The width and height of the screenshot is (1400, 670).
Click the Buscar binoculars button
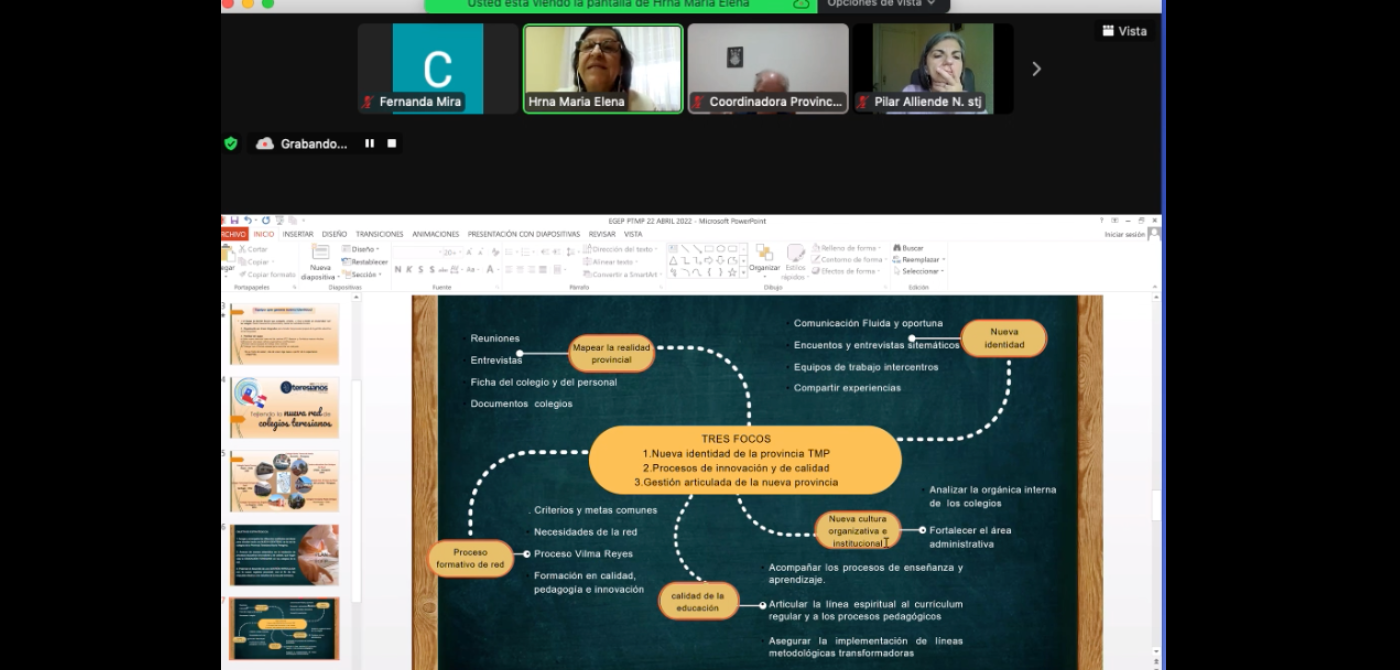(x=908, y=248)
